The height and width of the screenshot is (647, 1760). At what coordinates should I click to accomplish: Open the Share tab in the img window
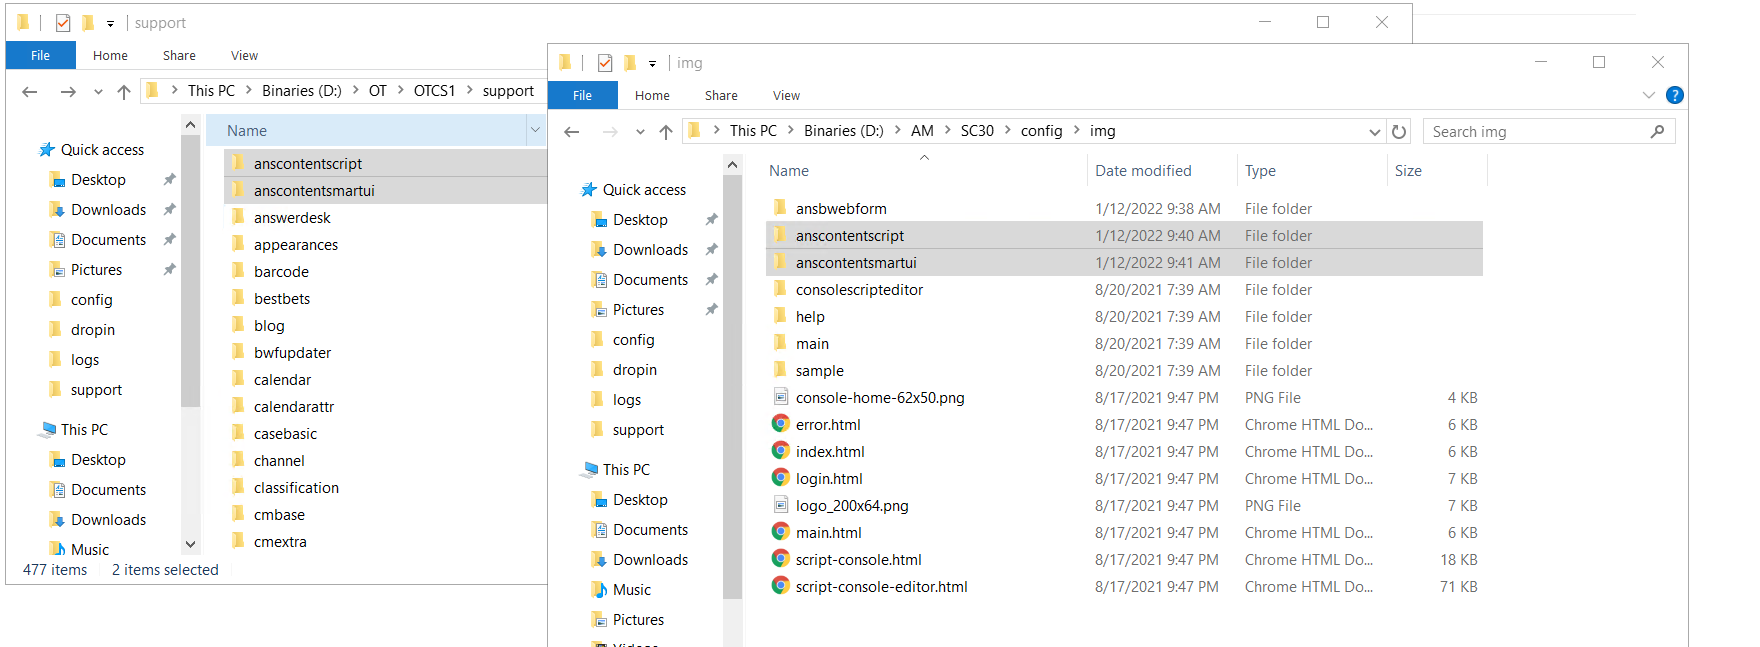point(721,95)
